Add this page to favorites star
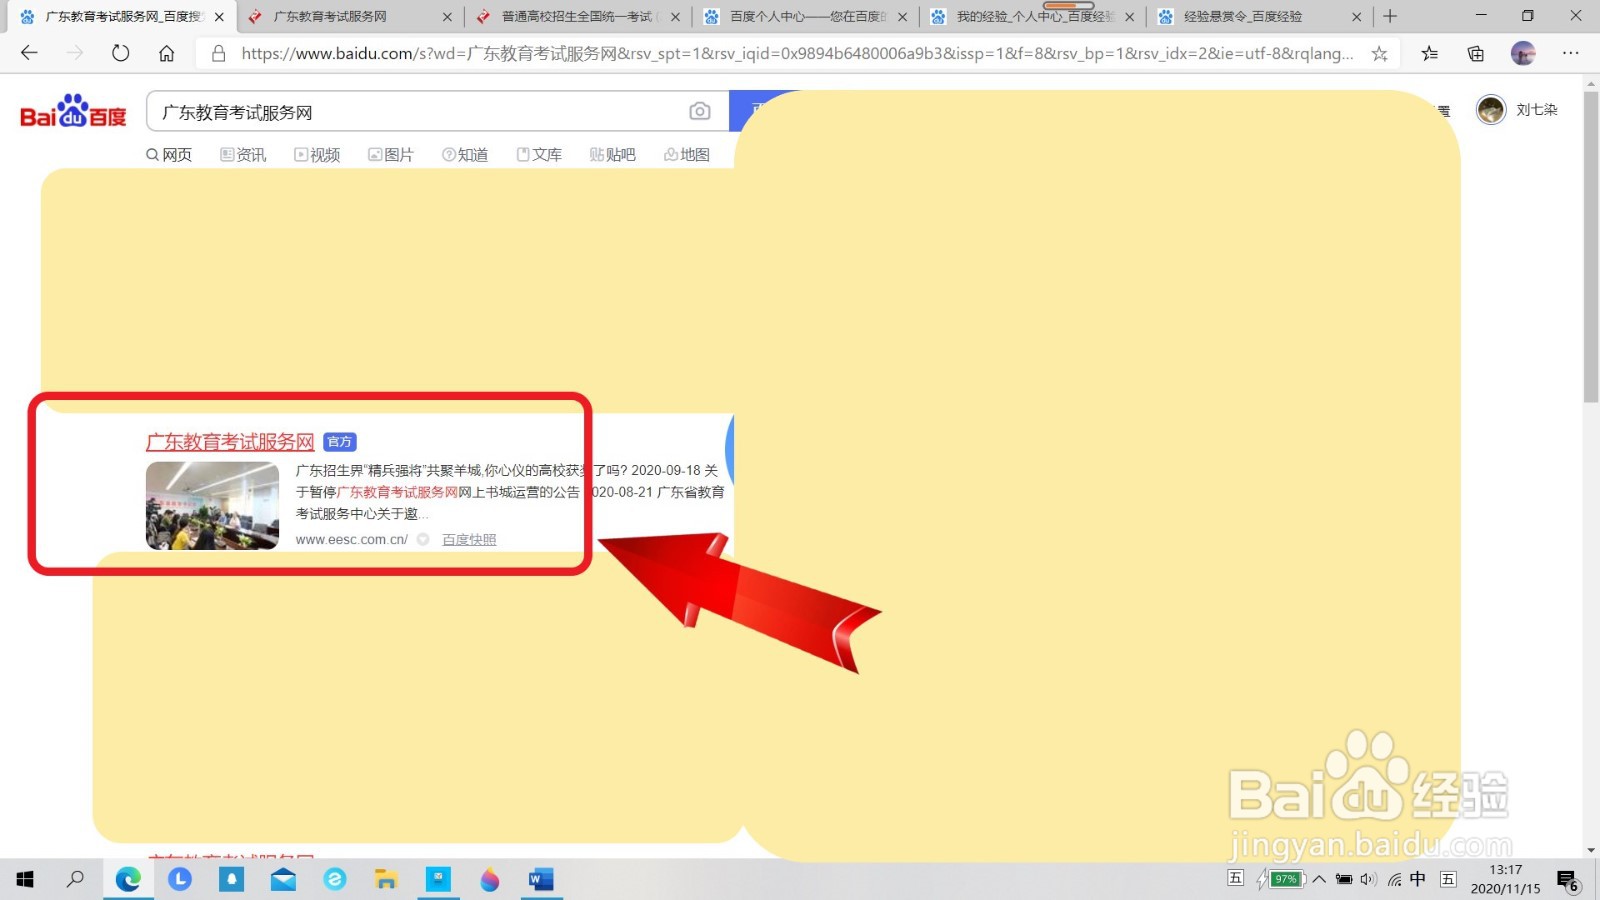 (1380, 54)
